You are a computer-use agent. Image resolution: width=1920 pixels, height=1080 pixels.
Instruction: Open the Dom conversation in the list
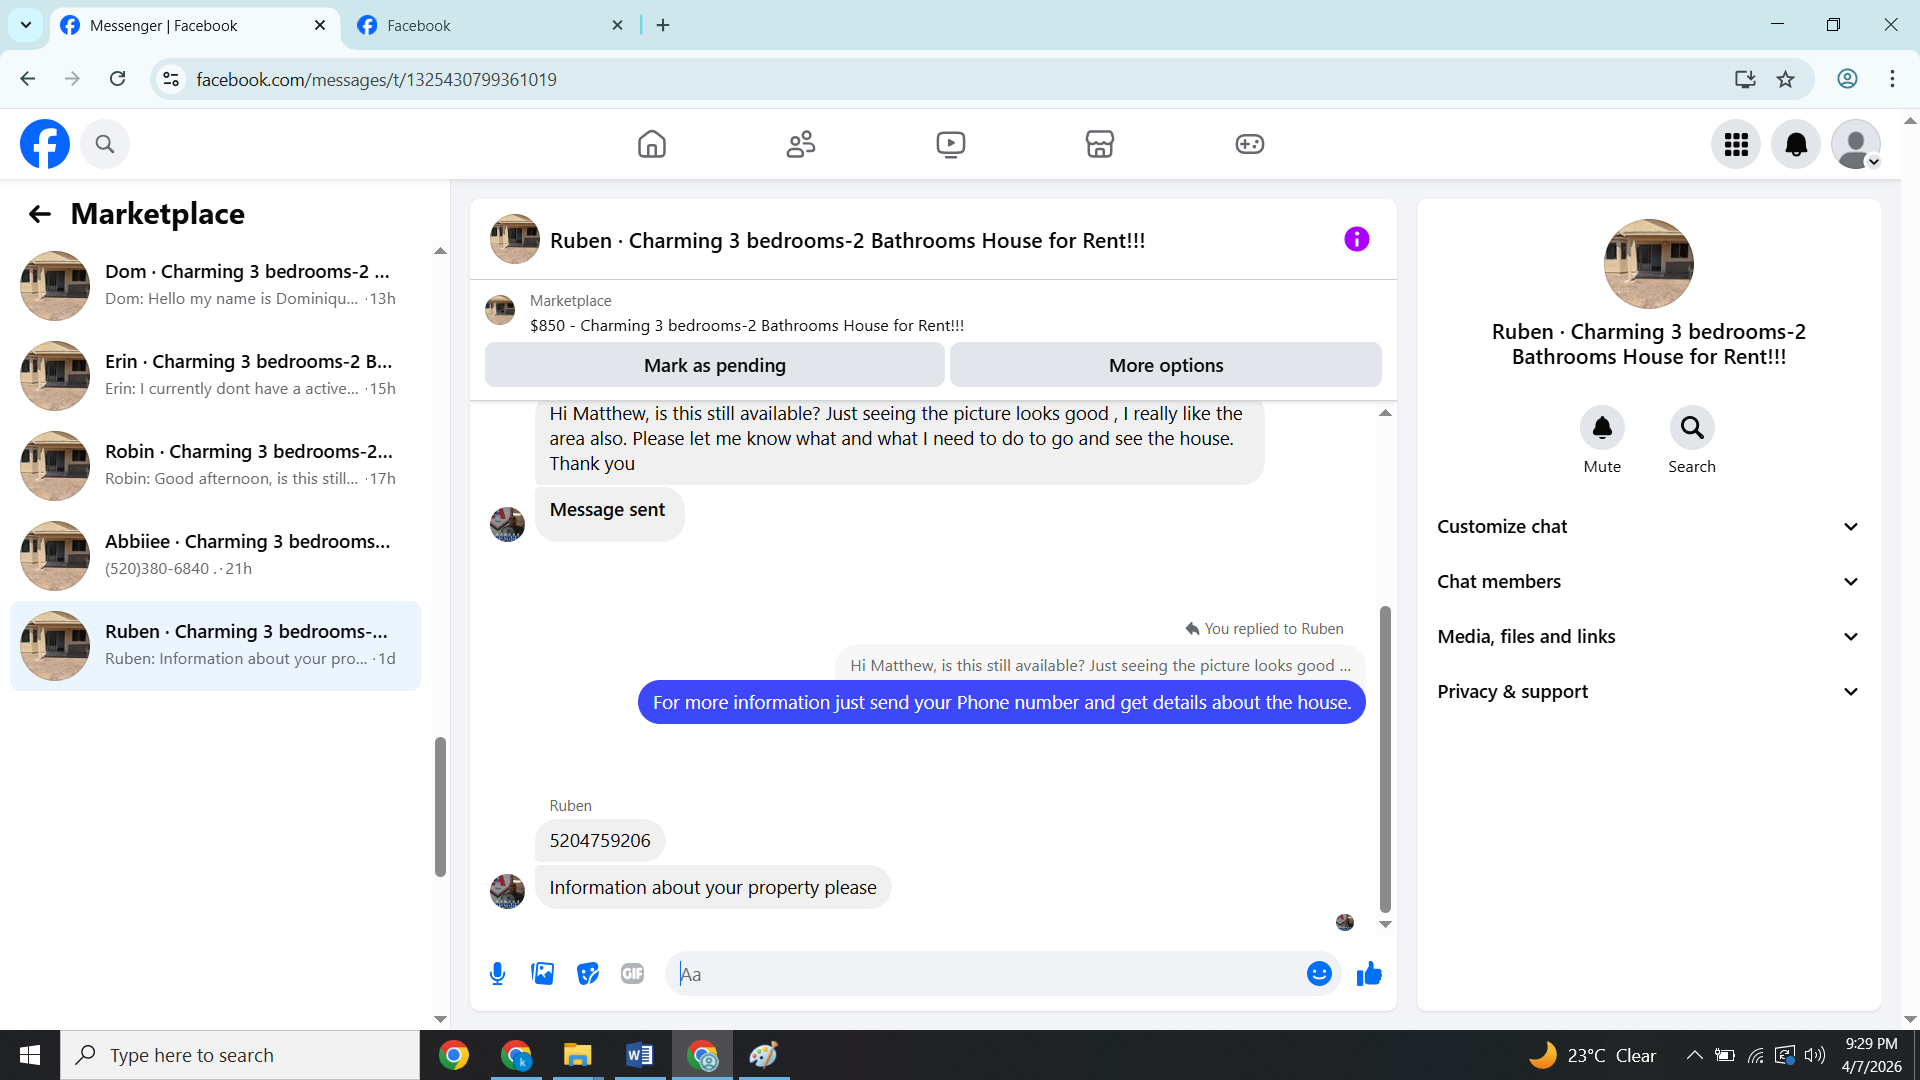click(215, 285)
